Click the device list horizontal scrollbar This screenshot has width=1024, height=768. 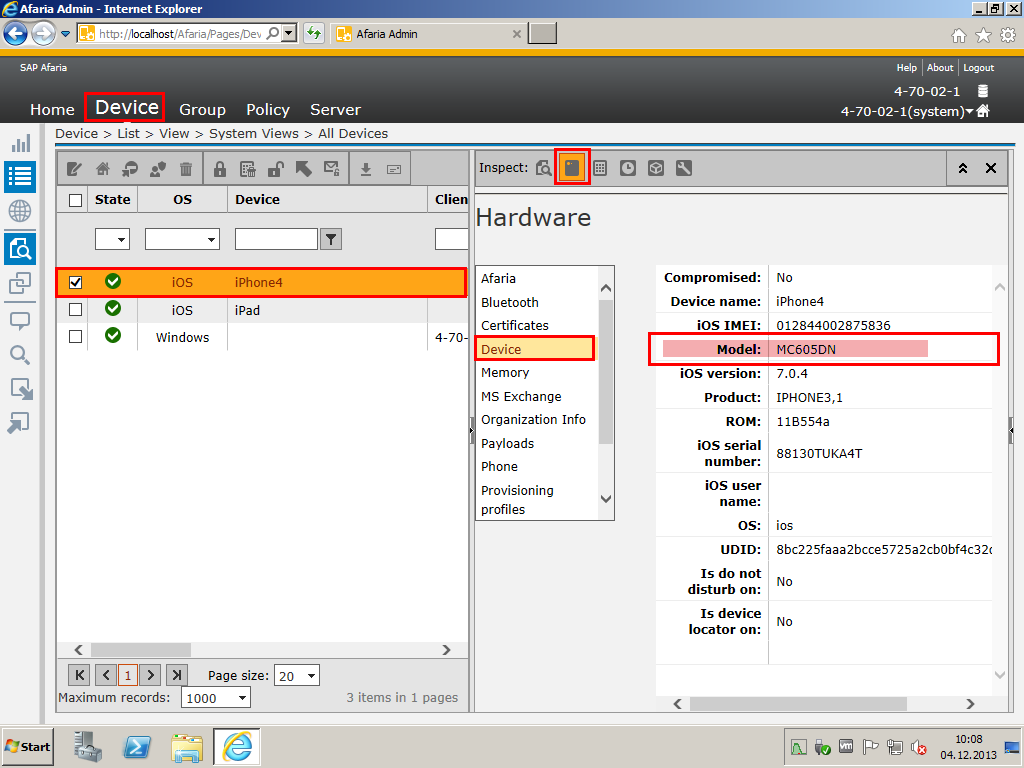[141, 650]
